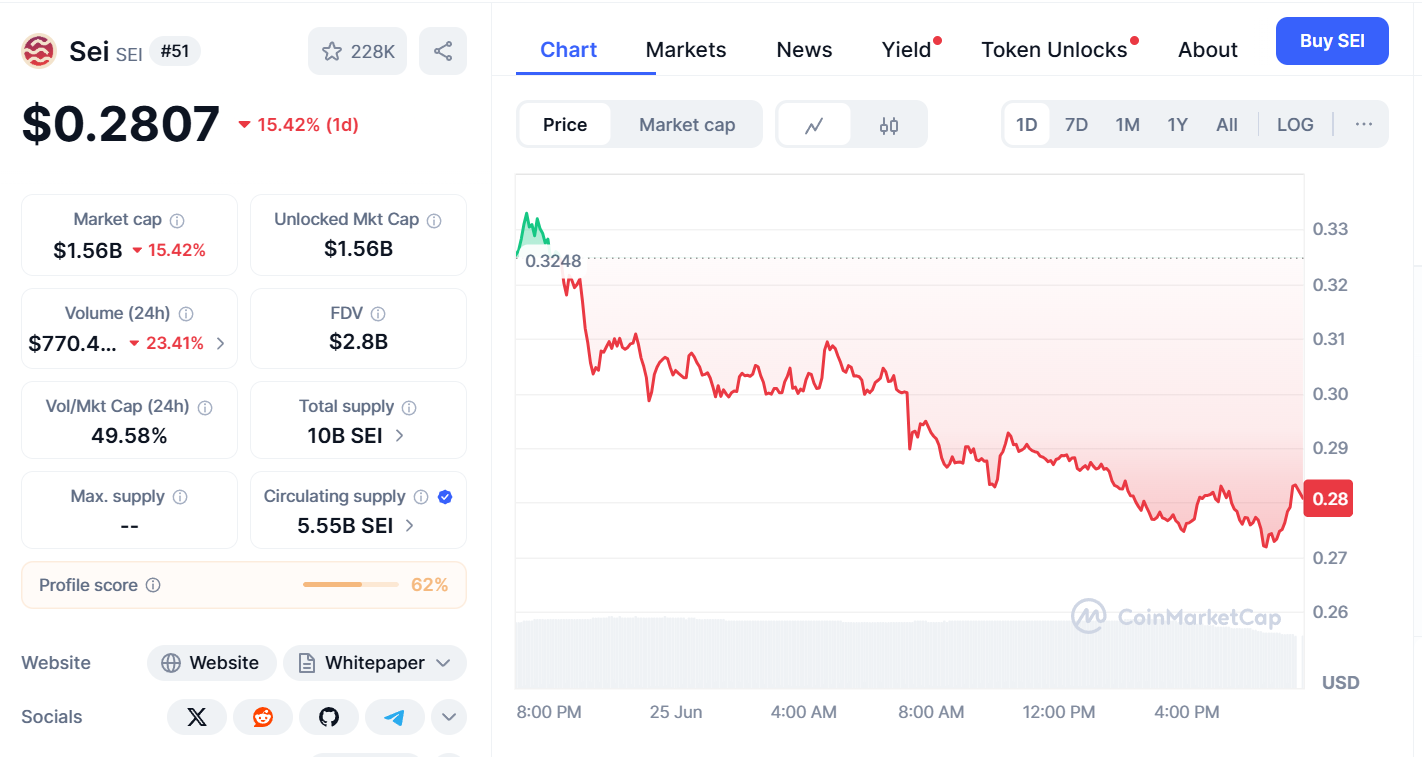
Task: Toggle the LOG scale option
Action: [1295, 125]
